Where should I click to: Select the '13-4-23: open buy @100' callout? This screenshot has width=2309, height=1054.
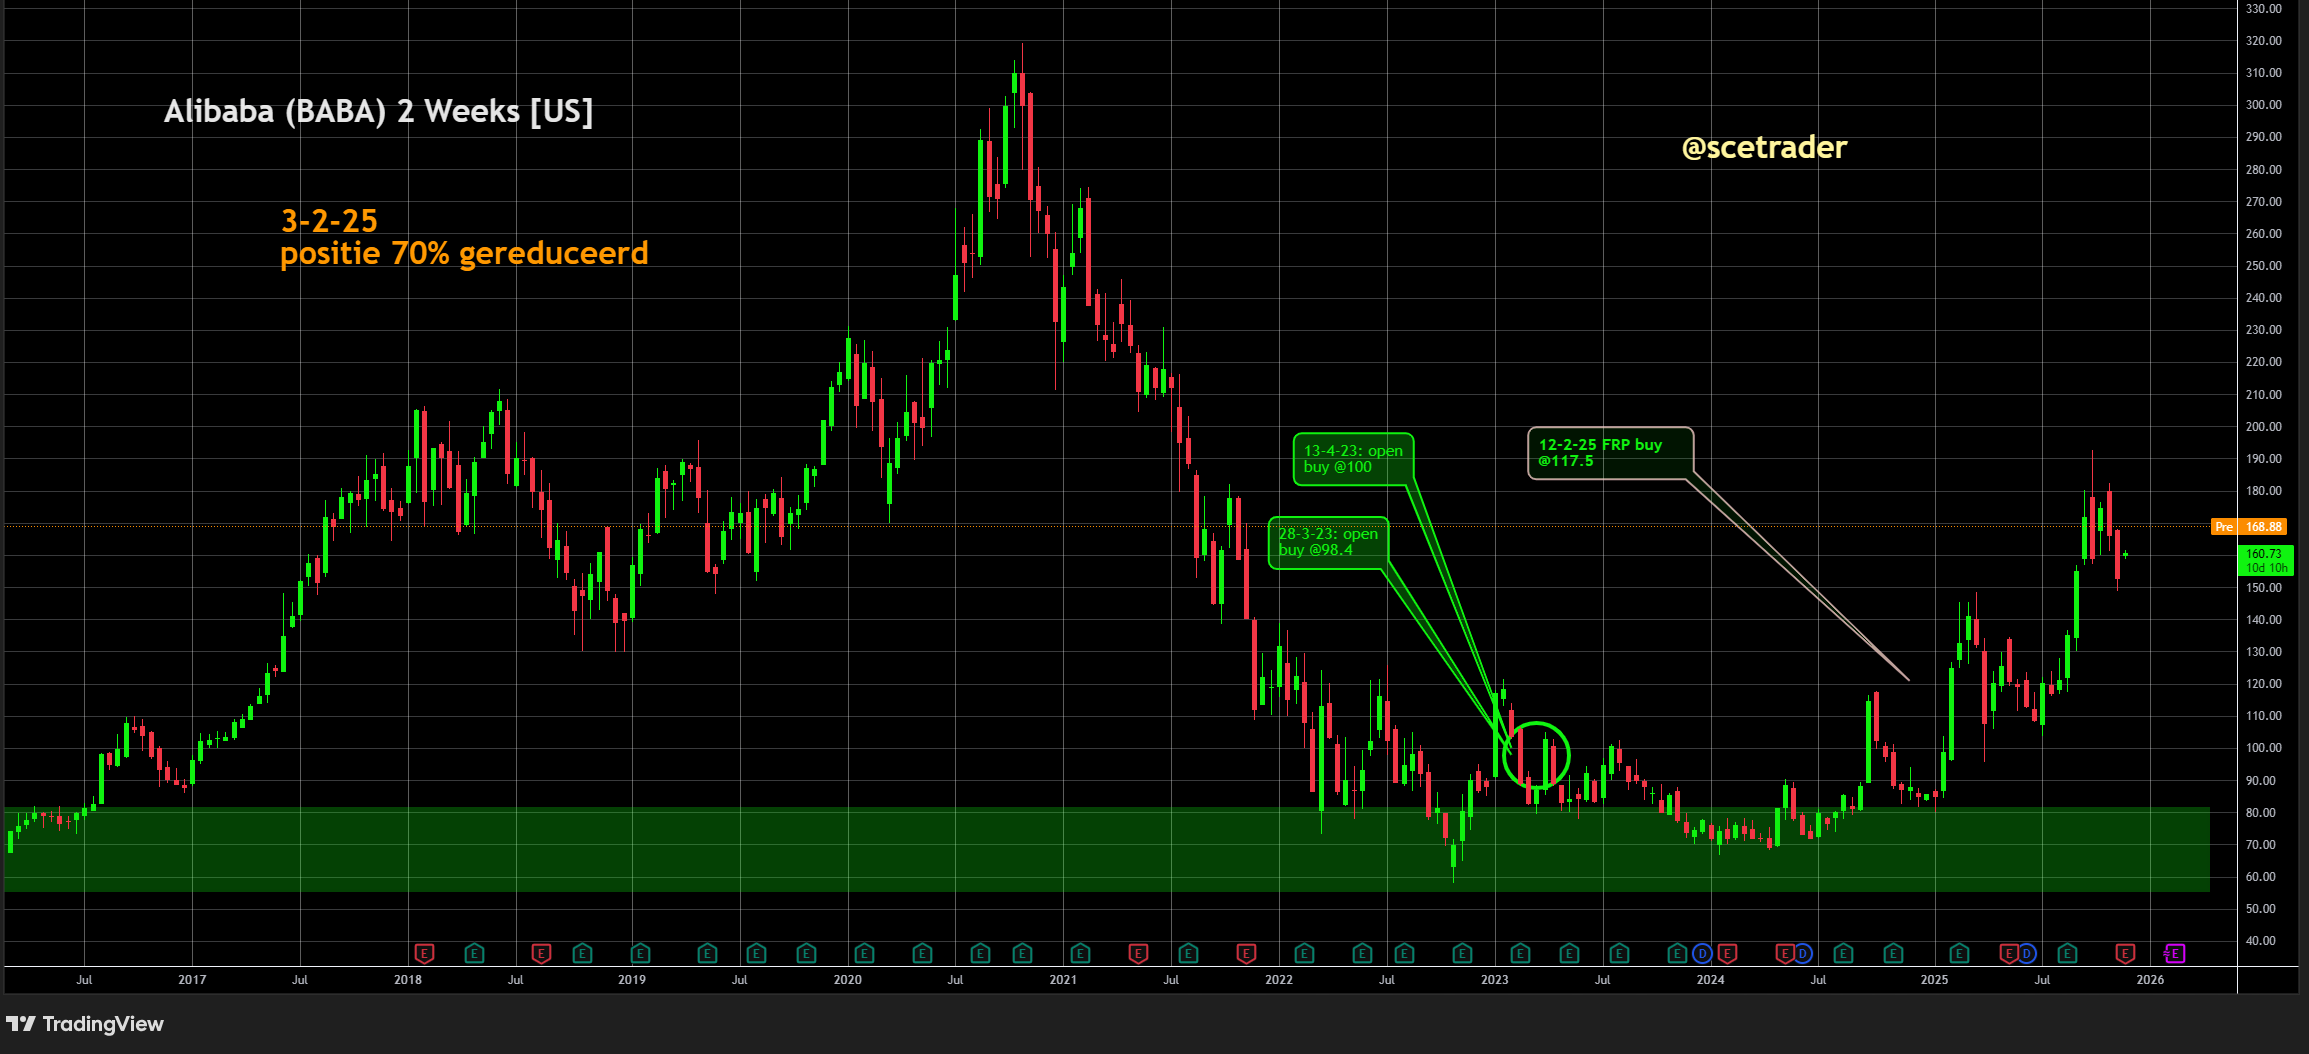(x=1352, y=459)
